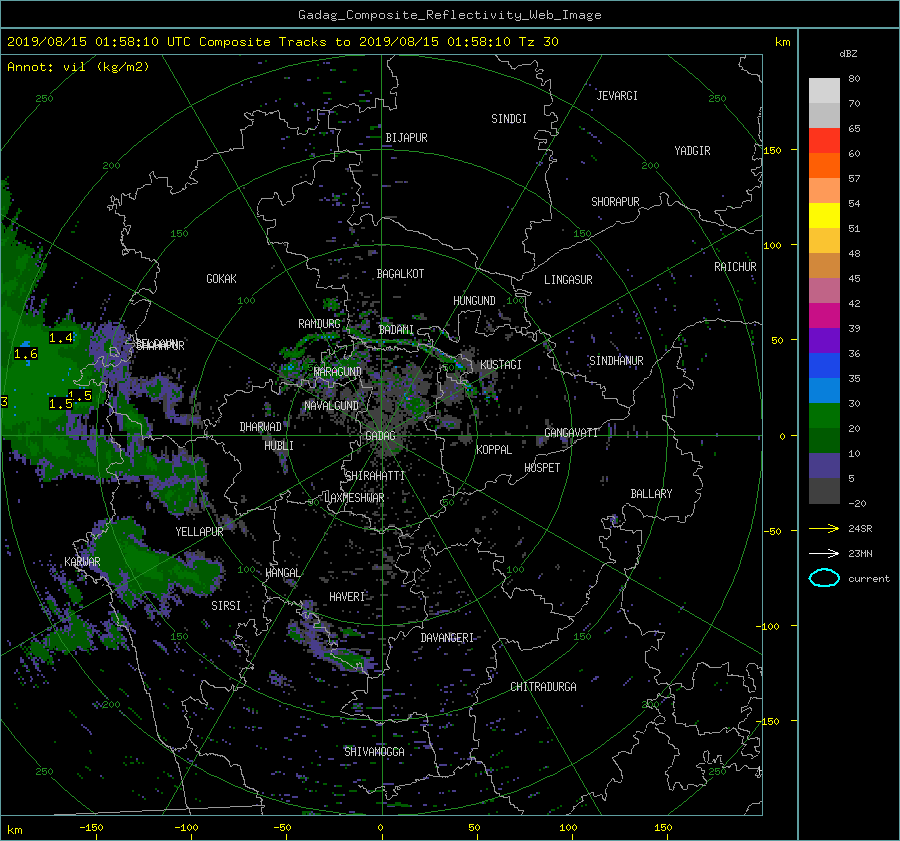This screenshot has height=841, width=900.
Task: Click the LAXMESHWAR city label
Action: click(354, 498)
